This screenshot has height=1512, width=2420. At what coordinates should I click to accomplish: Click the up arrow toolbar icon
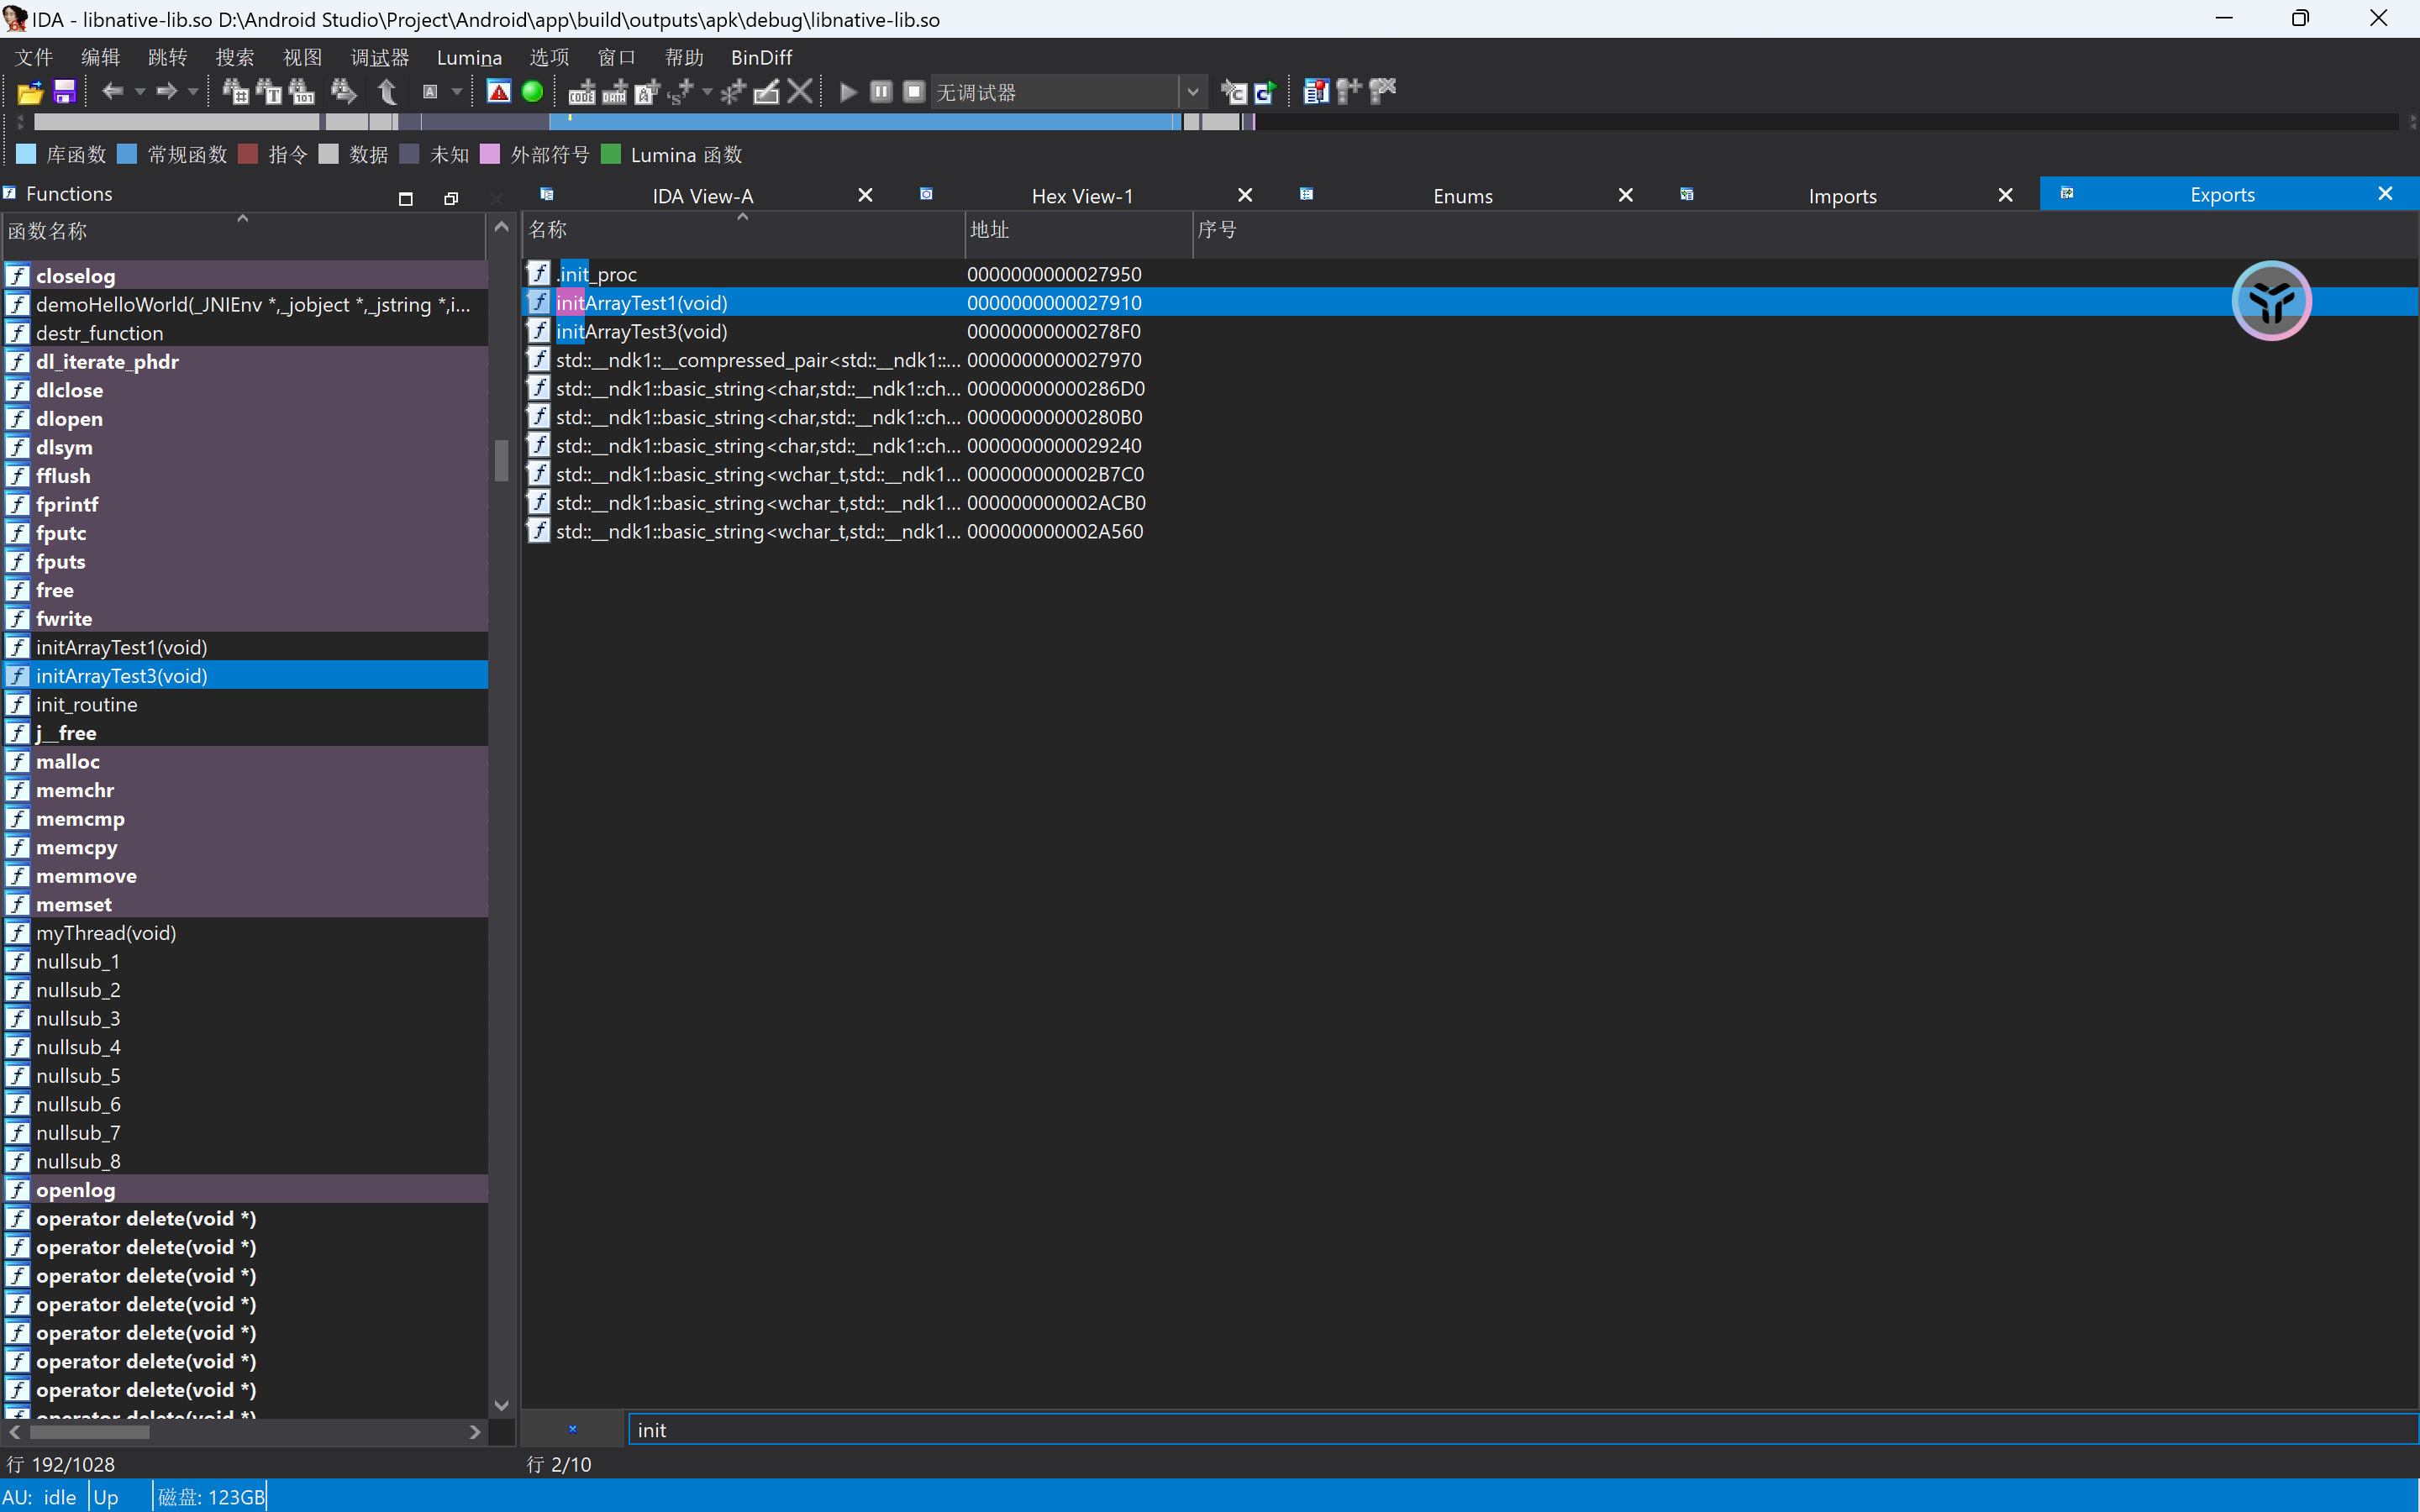click(388, 92)
